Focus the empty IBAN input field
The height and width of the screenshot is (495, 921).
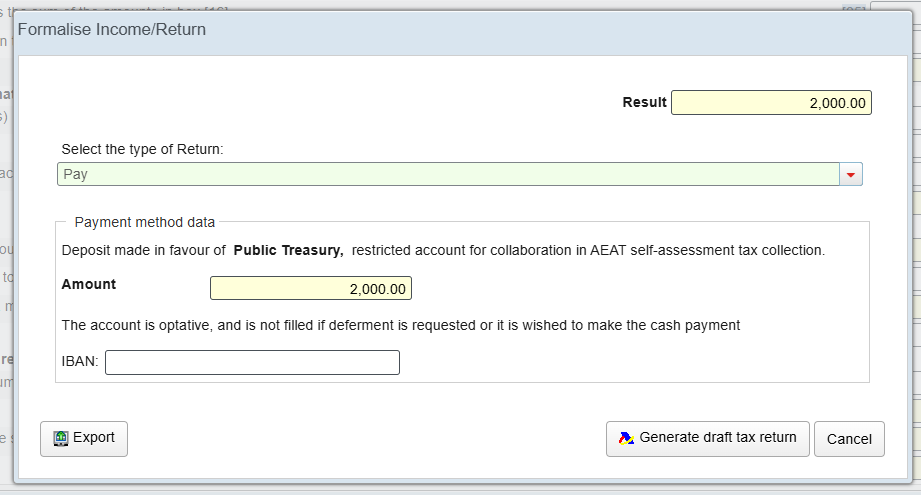pyautogui.click(x=252, y=362)
